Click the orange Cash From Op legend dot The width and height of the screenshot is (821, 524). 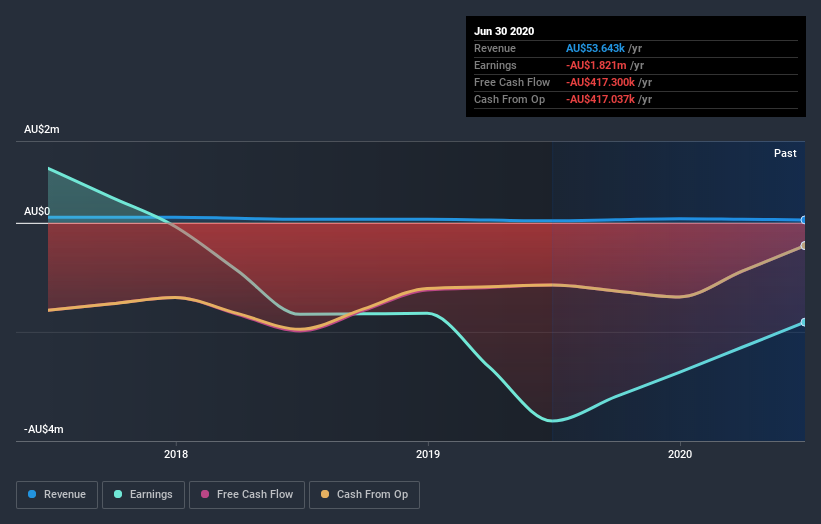coord(325,494)
